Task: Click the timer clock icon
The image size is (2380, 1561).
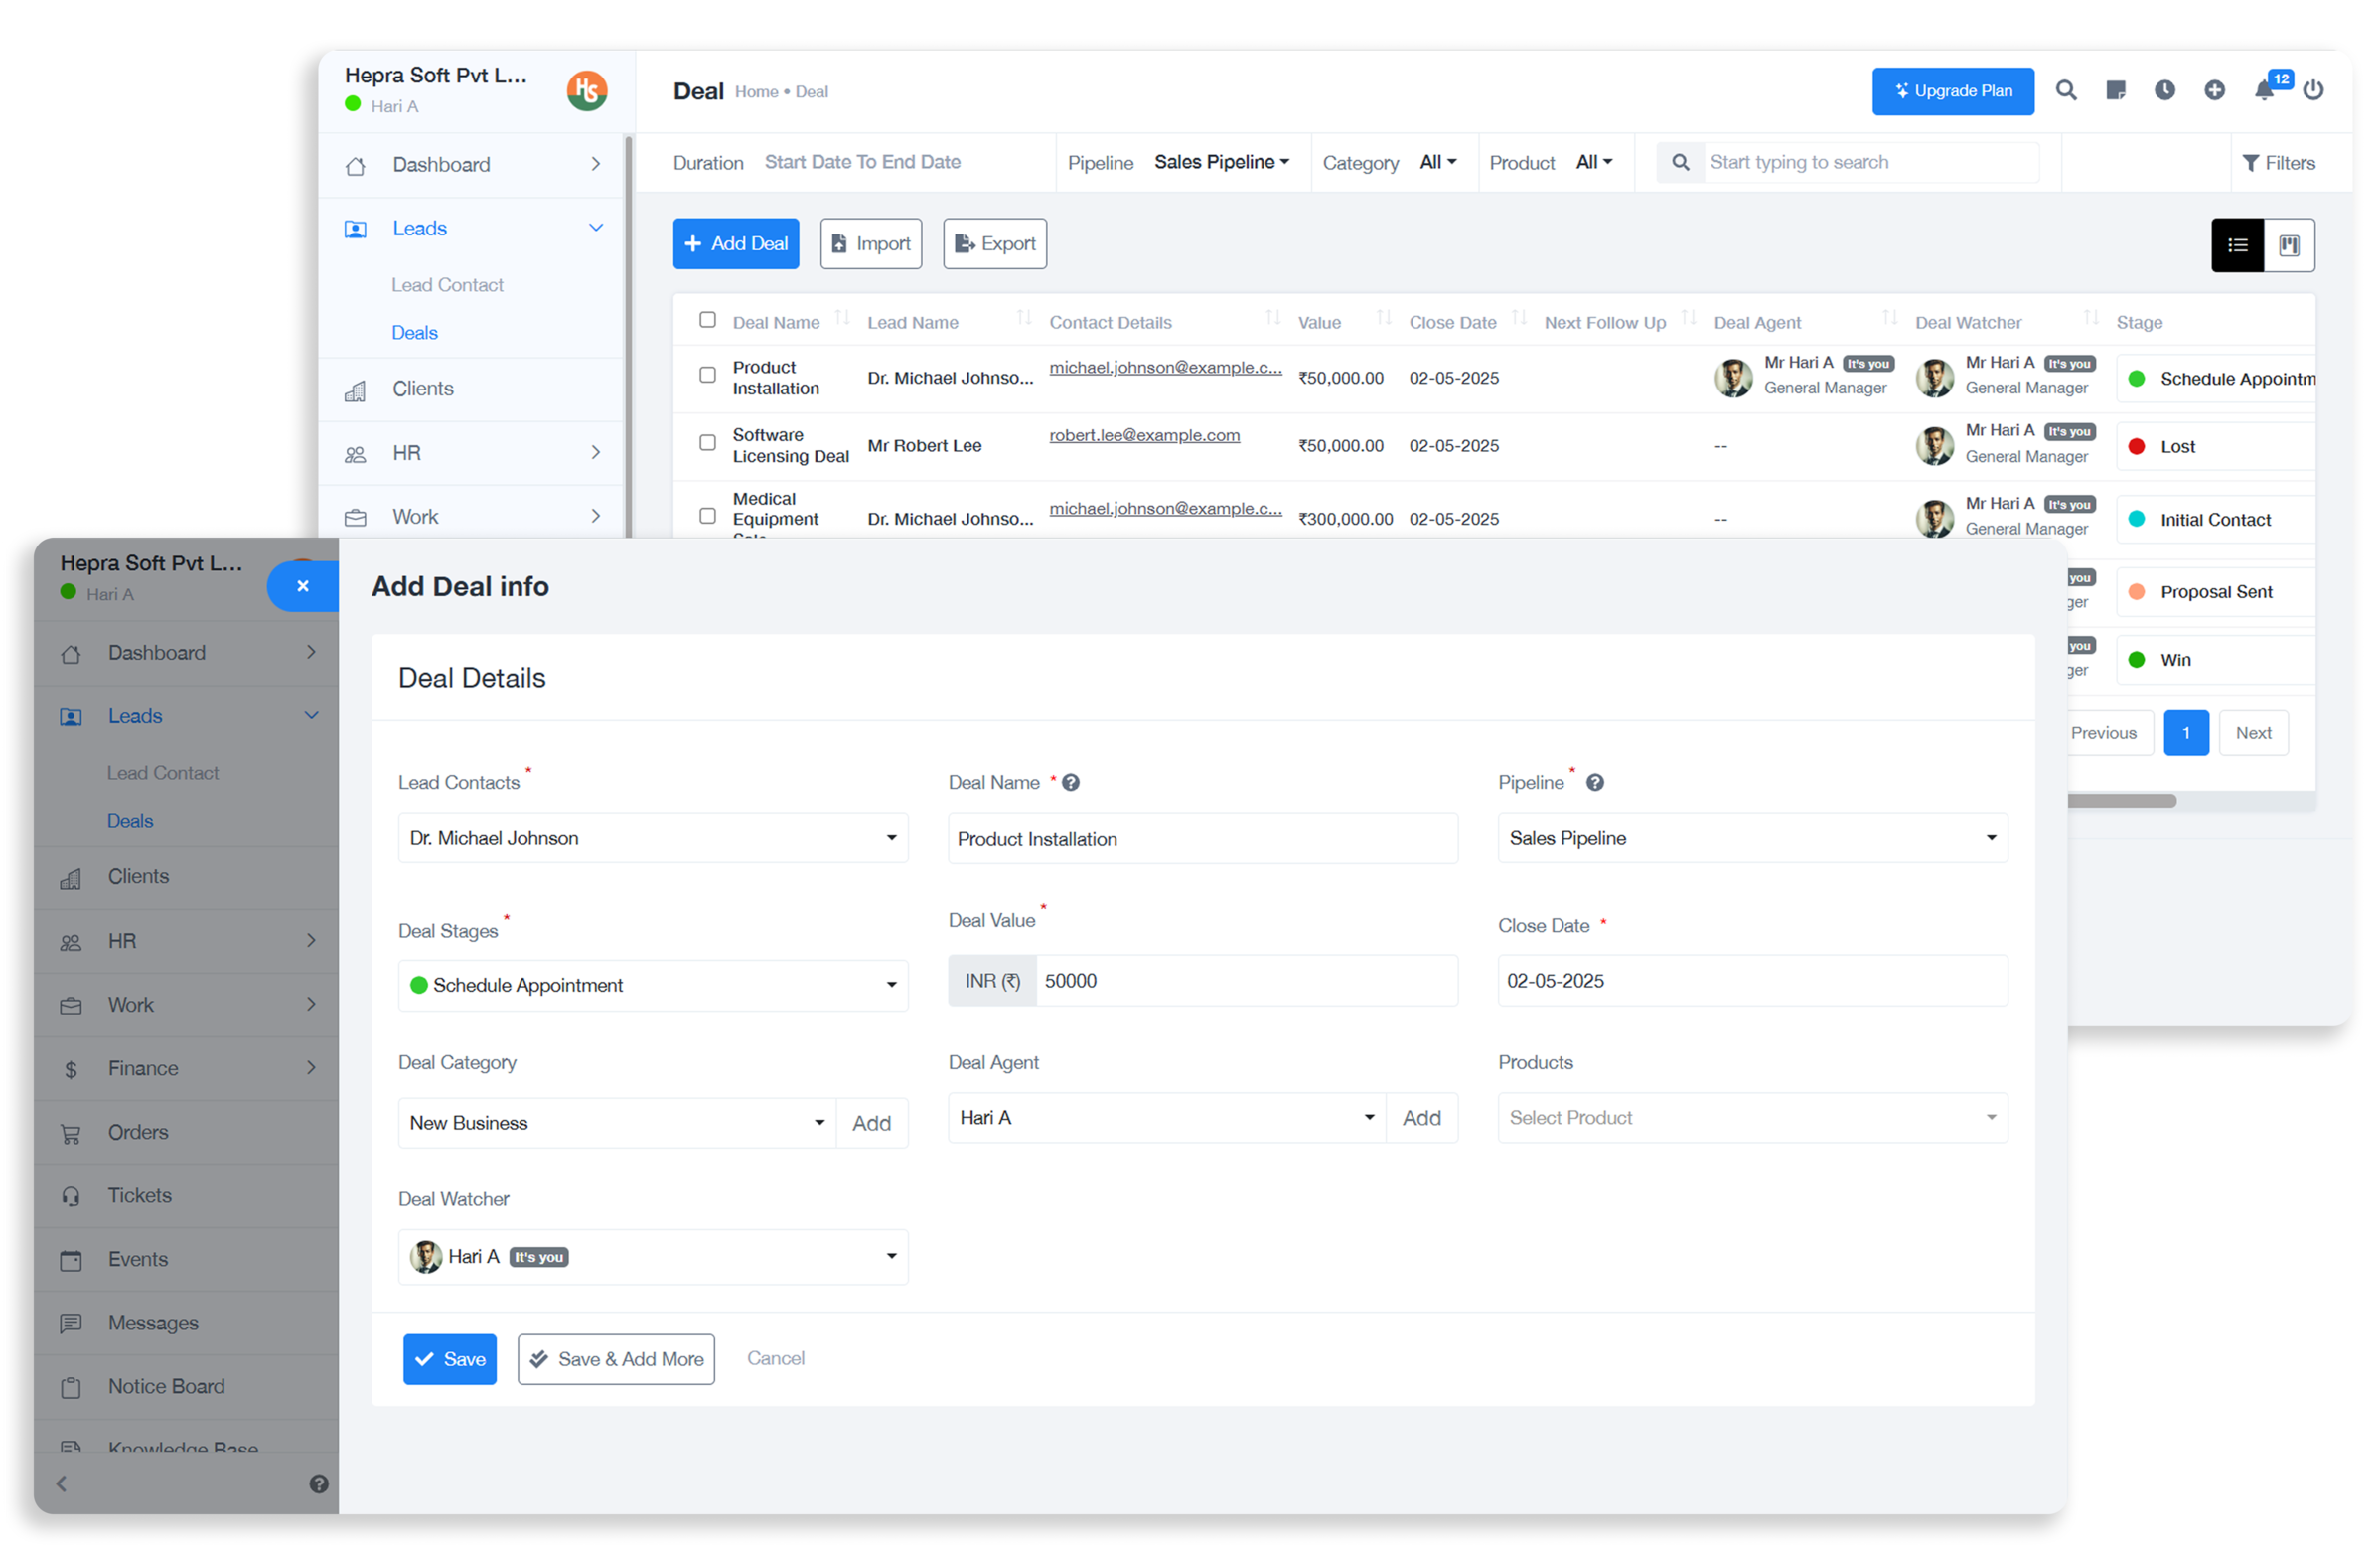Action: 2165,91
